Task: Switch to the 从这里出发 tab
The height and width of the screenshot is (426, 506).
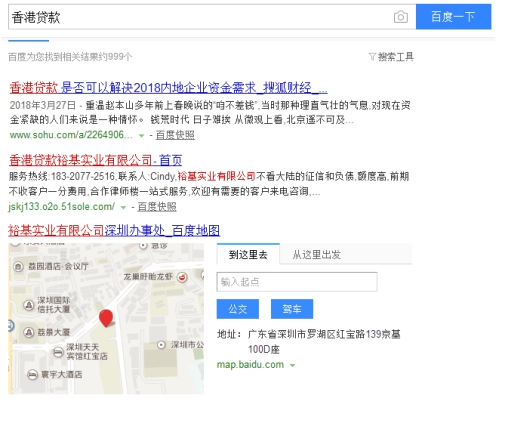Action: [316, 255]
